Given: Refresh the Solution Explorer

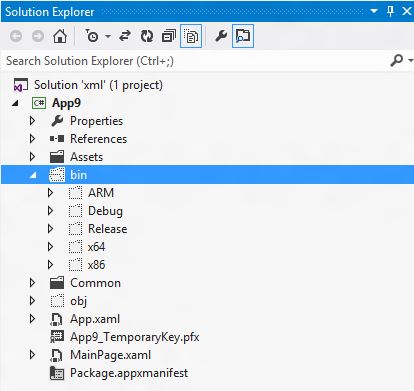Looking at the screenshot, I should click(x=147, y=36).
